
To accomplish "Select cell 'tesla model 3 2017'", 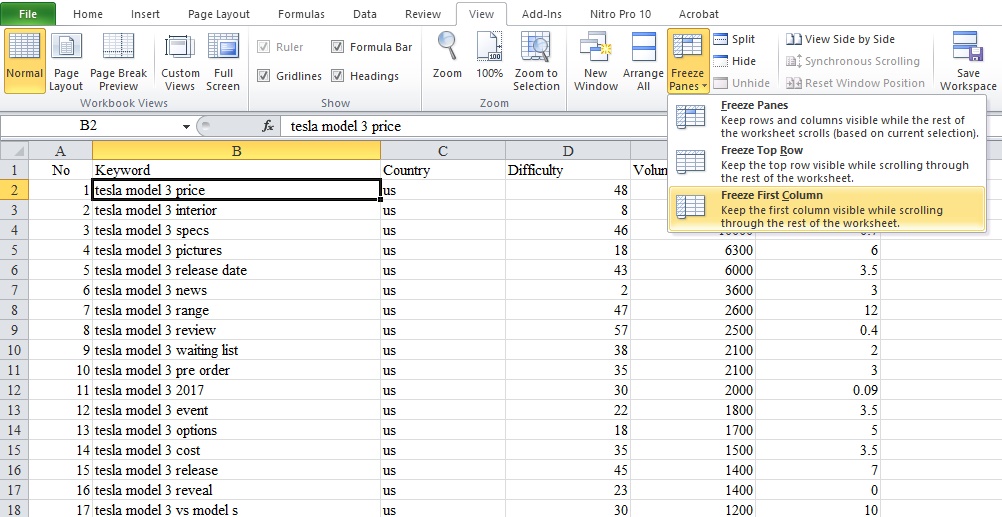I will [x=236, y=390].
